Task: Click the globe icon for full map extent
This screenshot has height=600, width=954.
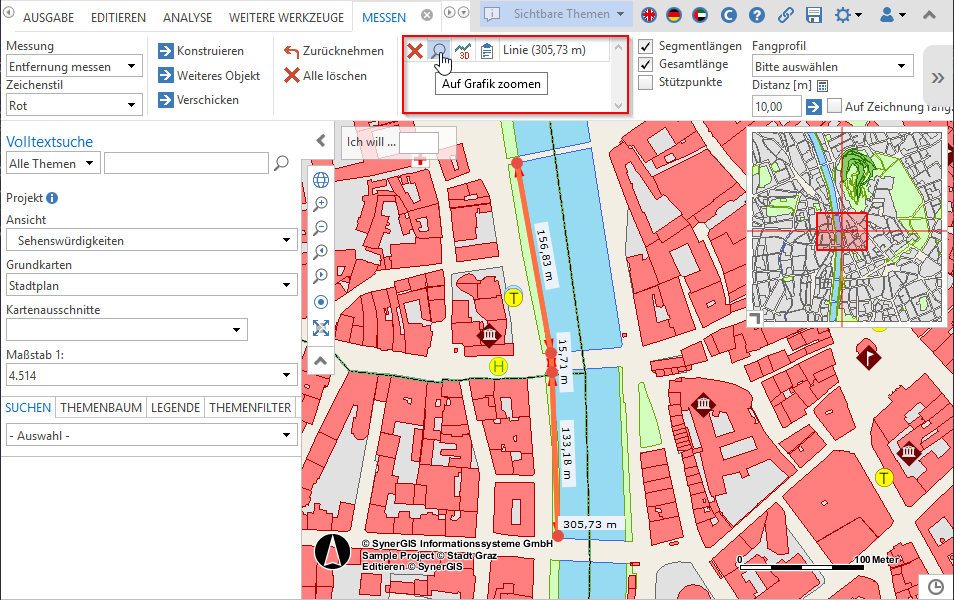Action: (x=320, y=180)
